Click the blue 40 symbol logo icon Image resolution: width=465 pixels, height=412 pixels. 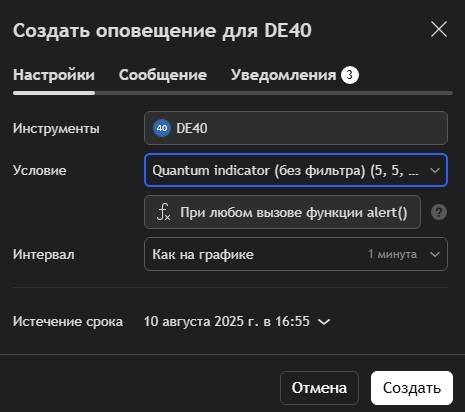tap(162, 128)
